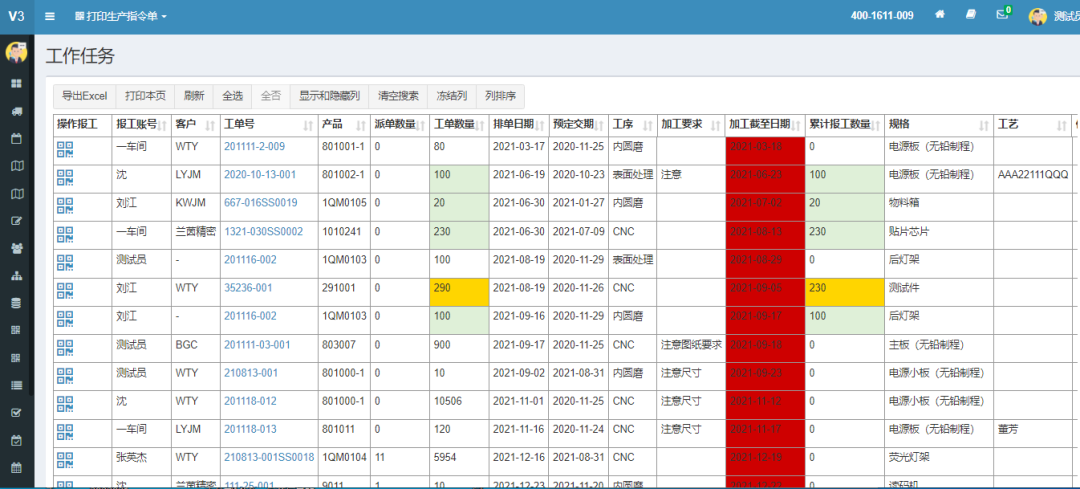Screen dimensions: 1080x489
Task: Open the 测试员 user avatar menu
Action: (1038, 16)
